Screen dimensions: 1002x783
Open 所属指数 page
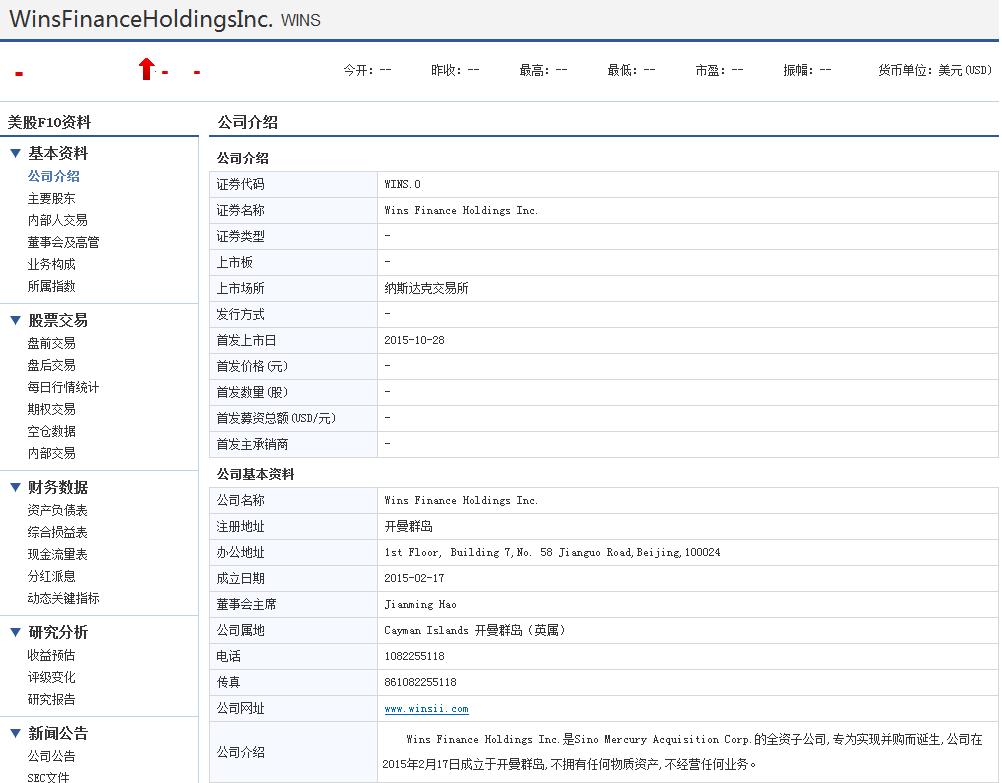tap(51, 286)
